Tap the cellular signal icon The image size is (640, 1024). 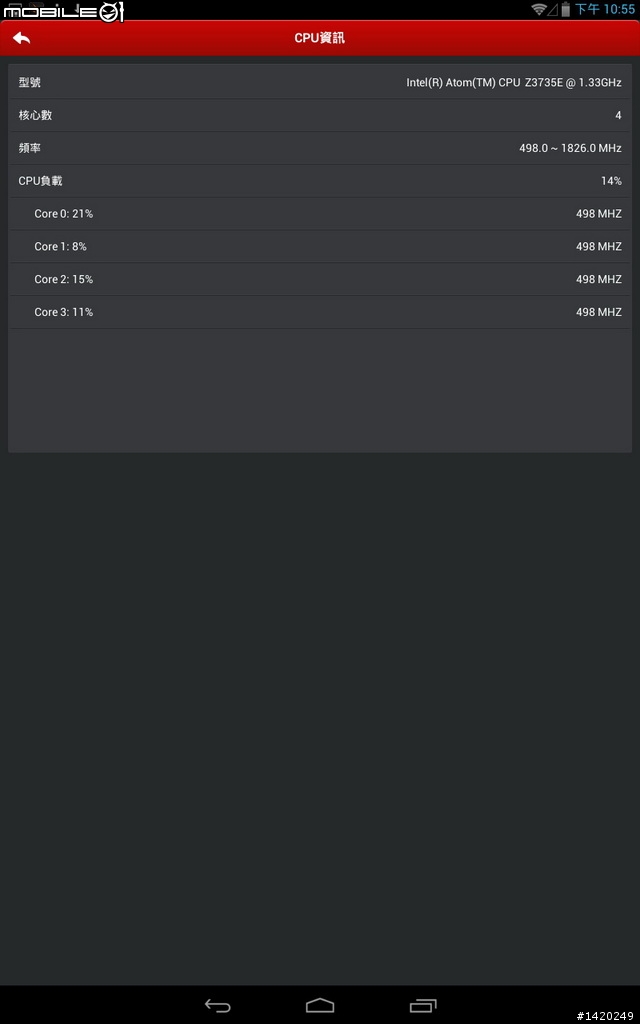pyautogui.click(x=552, y=9)
